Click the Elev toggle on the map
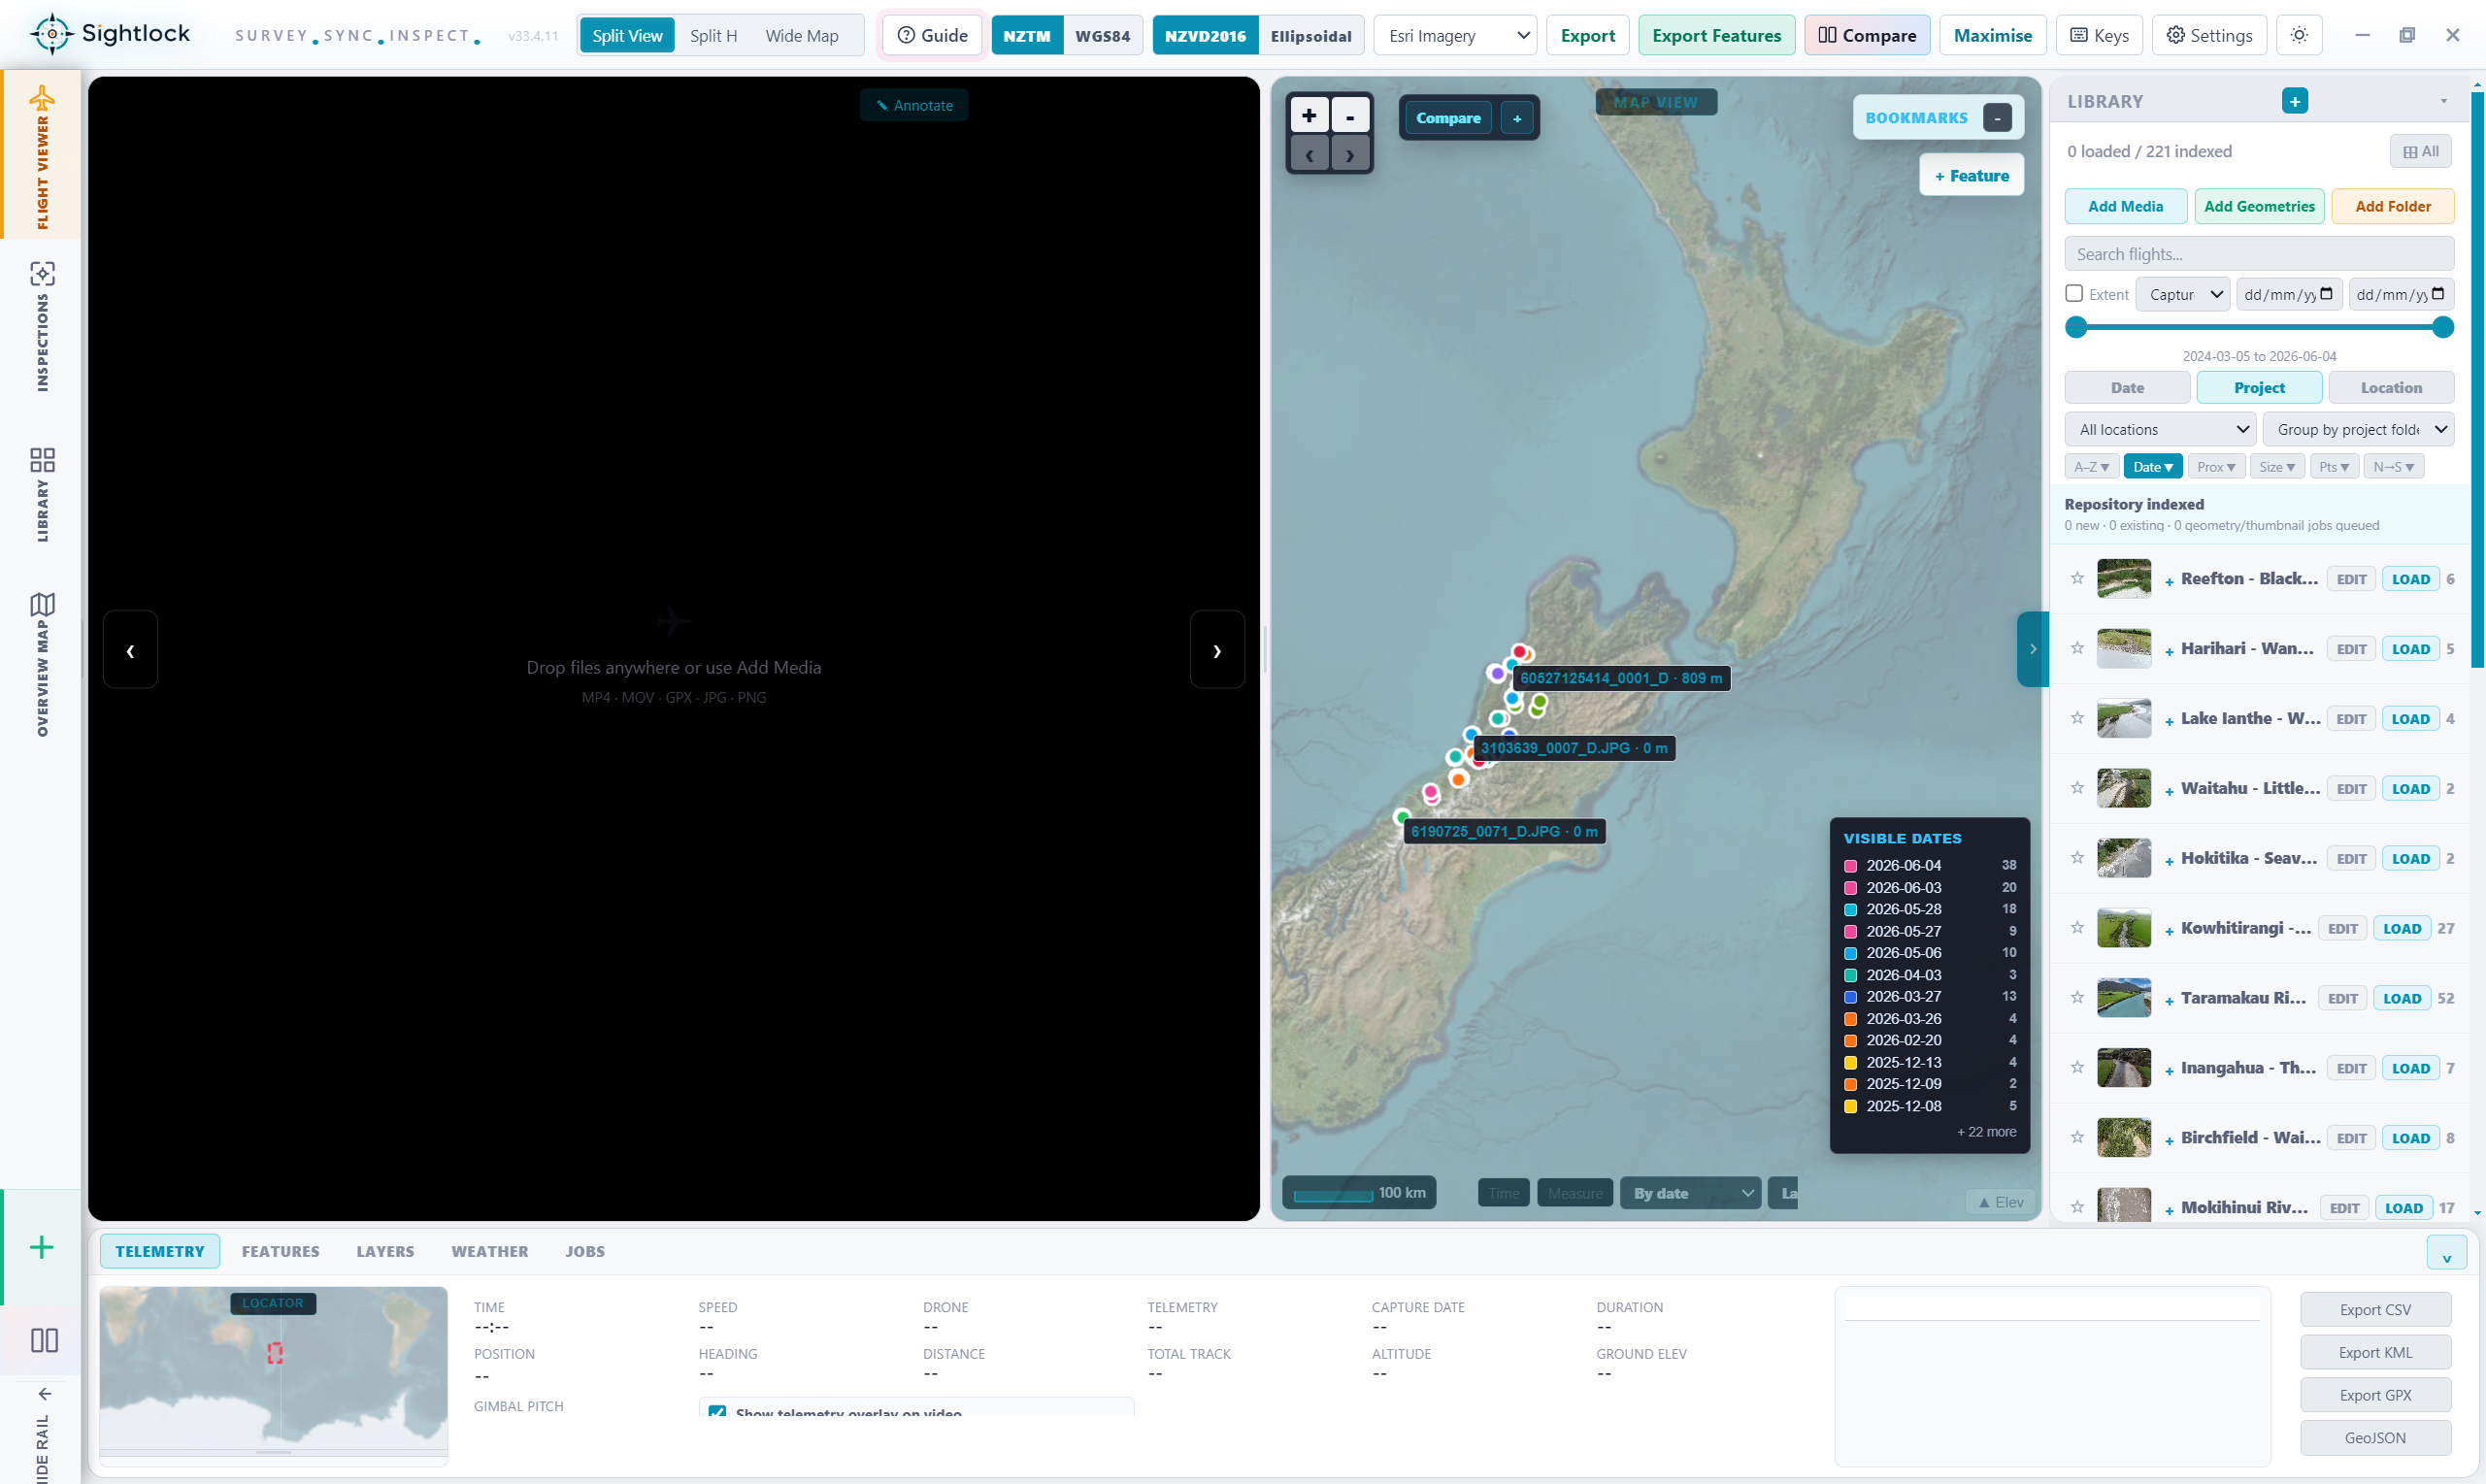This screenshot has height=1484, width=2486. pos(2001,1202)
